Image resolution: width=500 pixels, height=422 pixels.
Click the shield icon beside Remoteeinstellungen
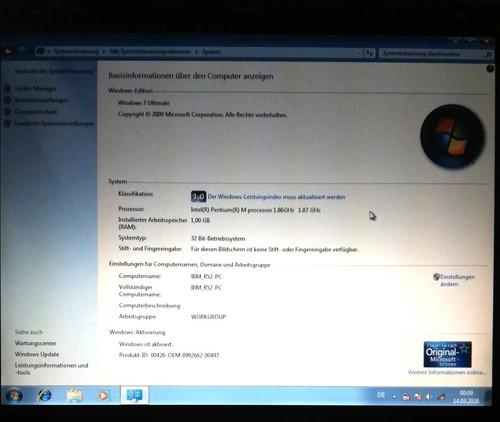(x=7, y=100)
